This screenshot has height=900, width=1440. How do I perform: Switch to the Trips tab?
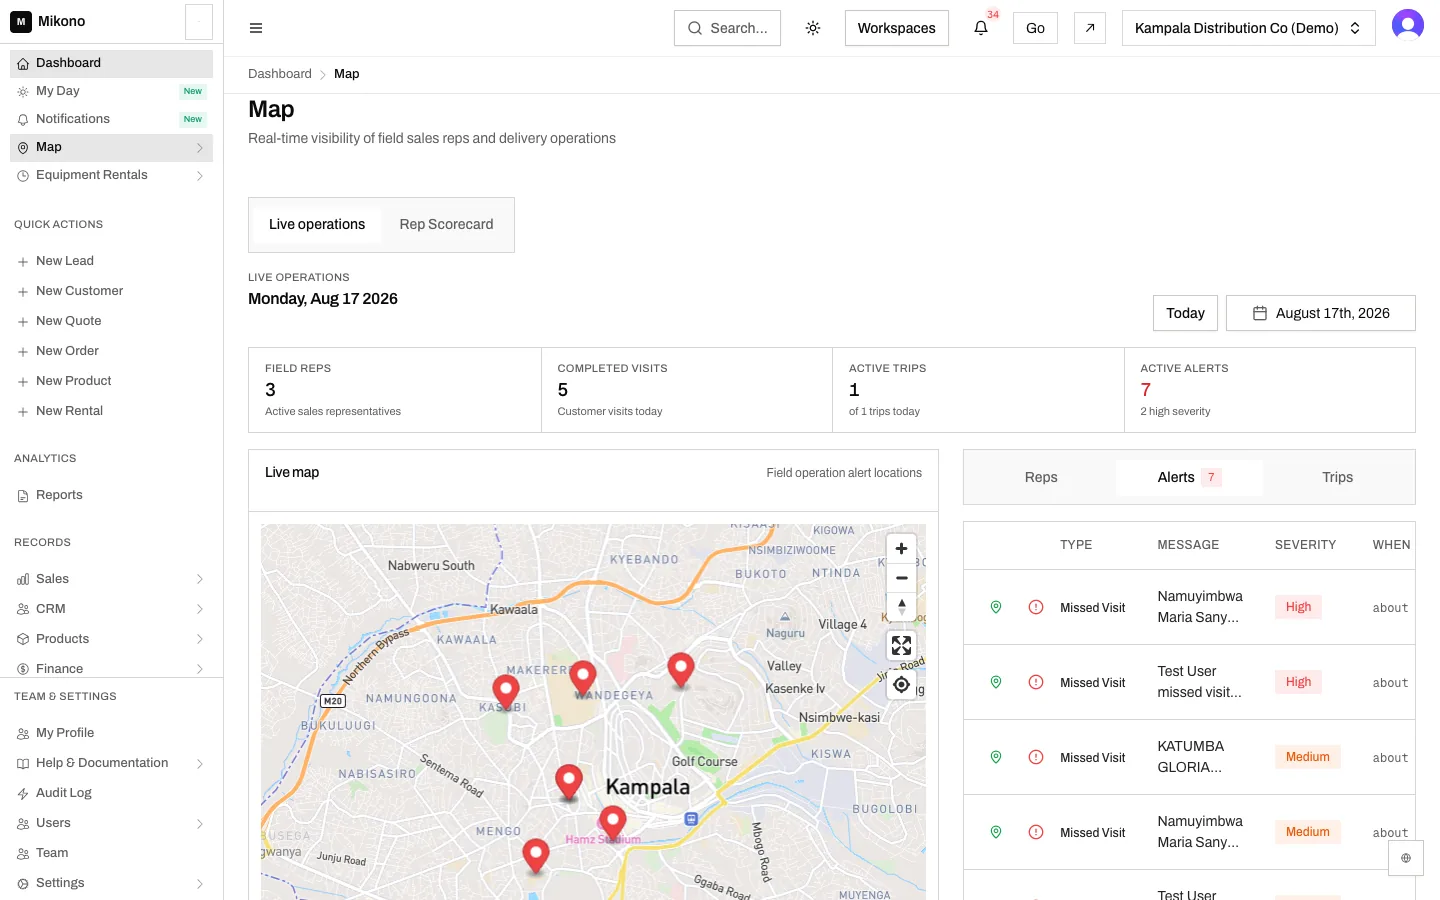click(1337, 478)
